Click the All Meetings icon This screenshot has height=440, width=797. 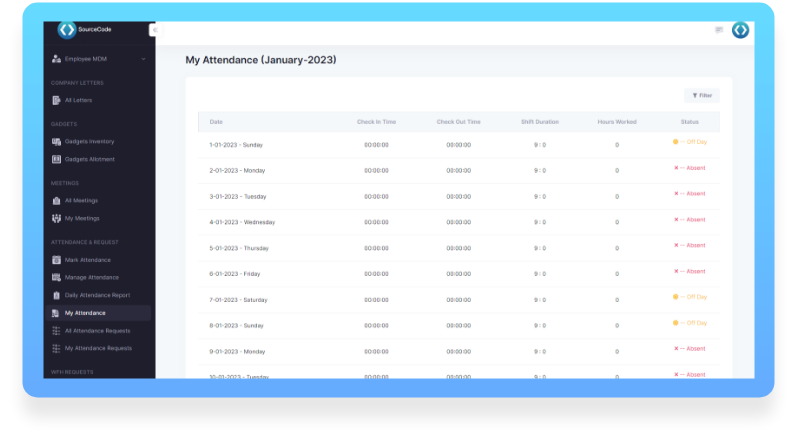(x=56, y=200)
